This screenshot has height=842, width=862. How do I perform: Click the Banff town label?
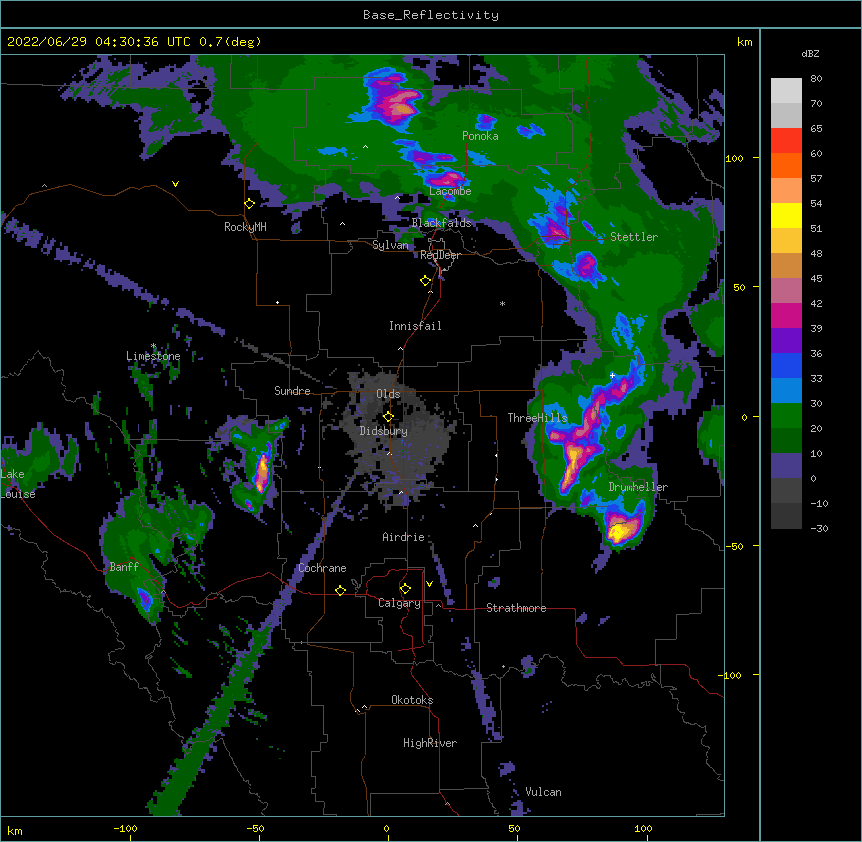point(124,567)
